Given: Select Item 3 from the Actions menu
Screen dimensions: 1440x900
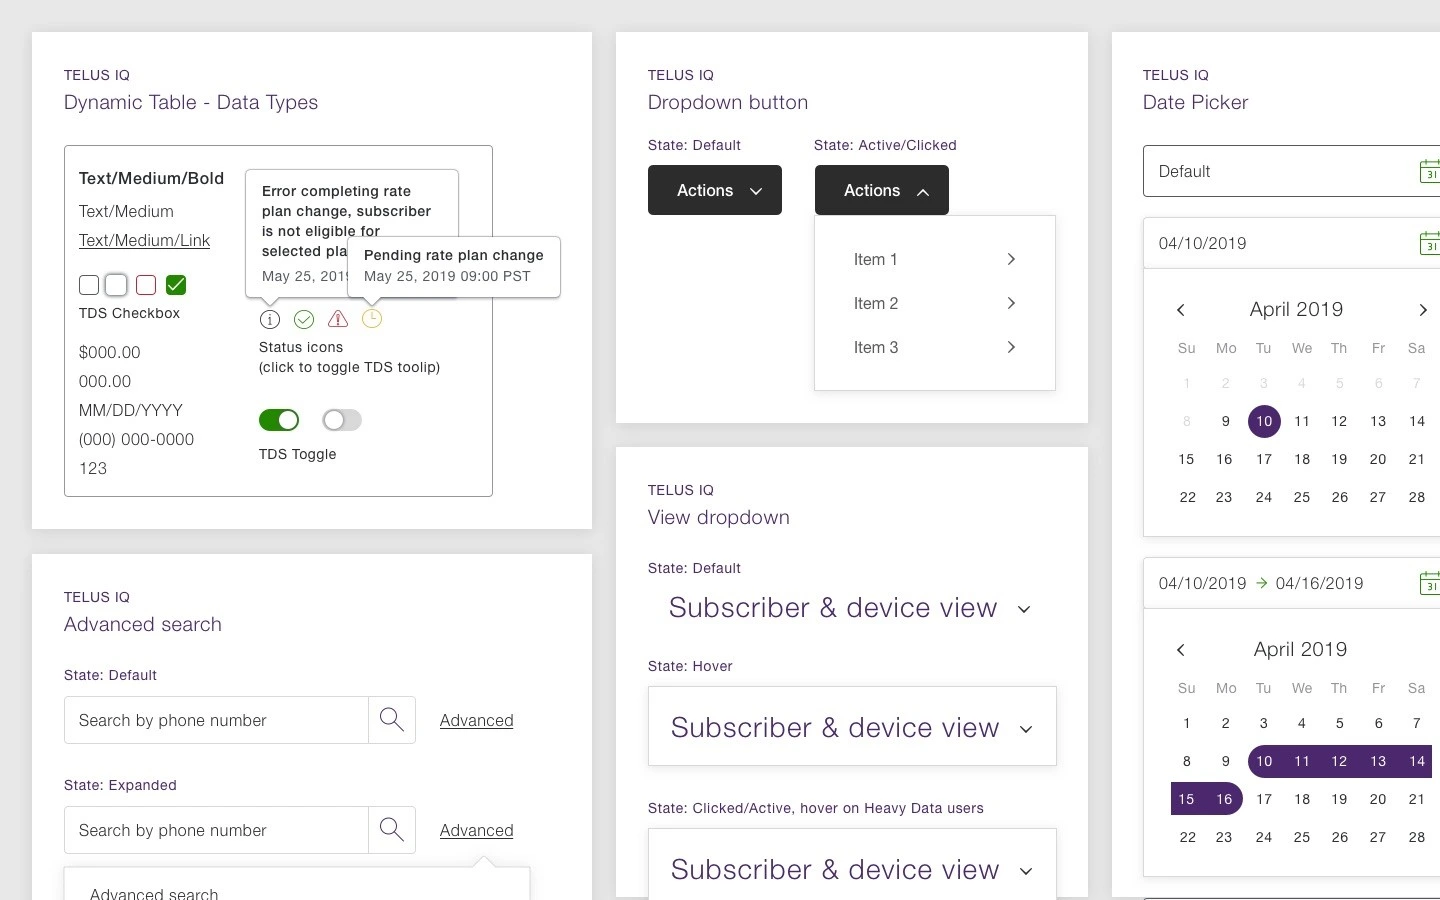Looking at the screenshot, I should 876,347.
